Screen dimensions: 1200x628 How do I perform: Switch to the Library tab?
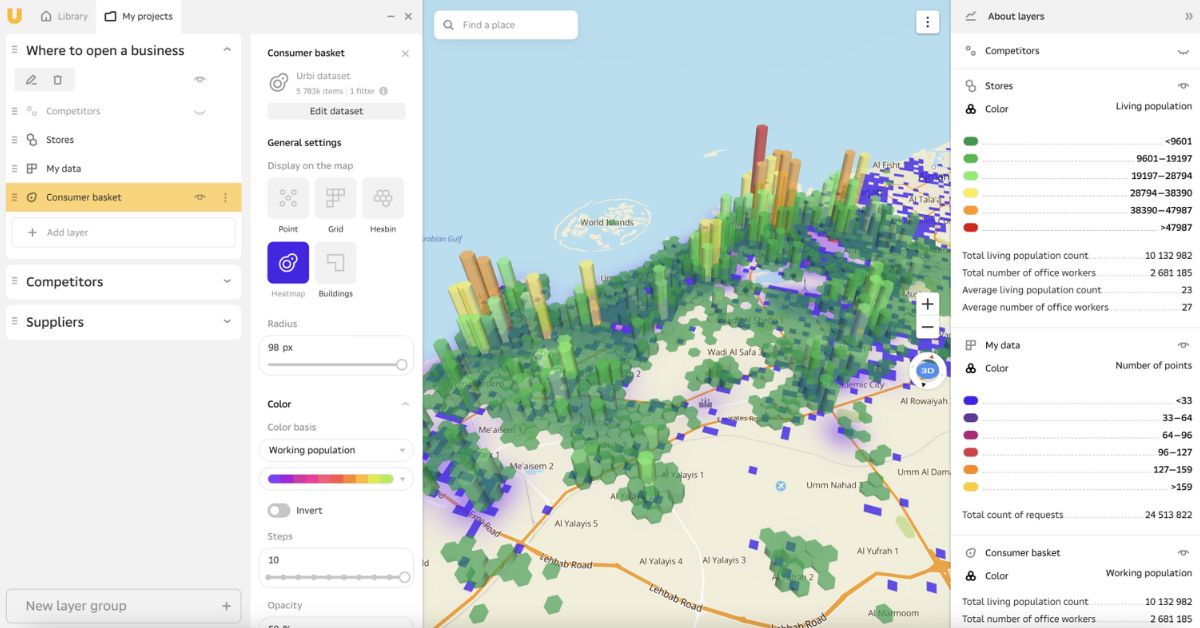coord(64,16)
